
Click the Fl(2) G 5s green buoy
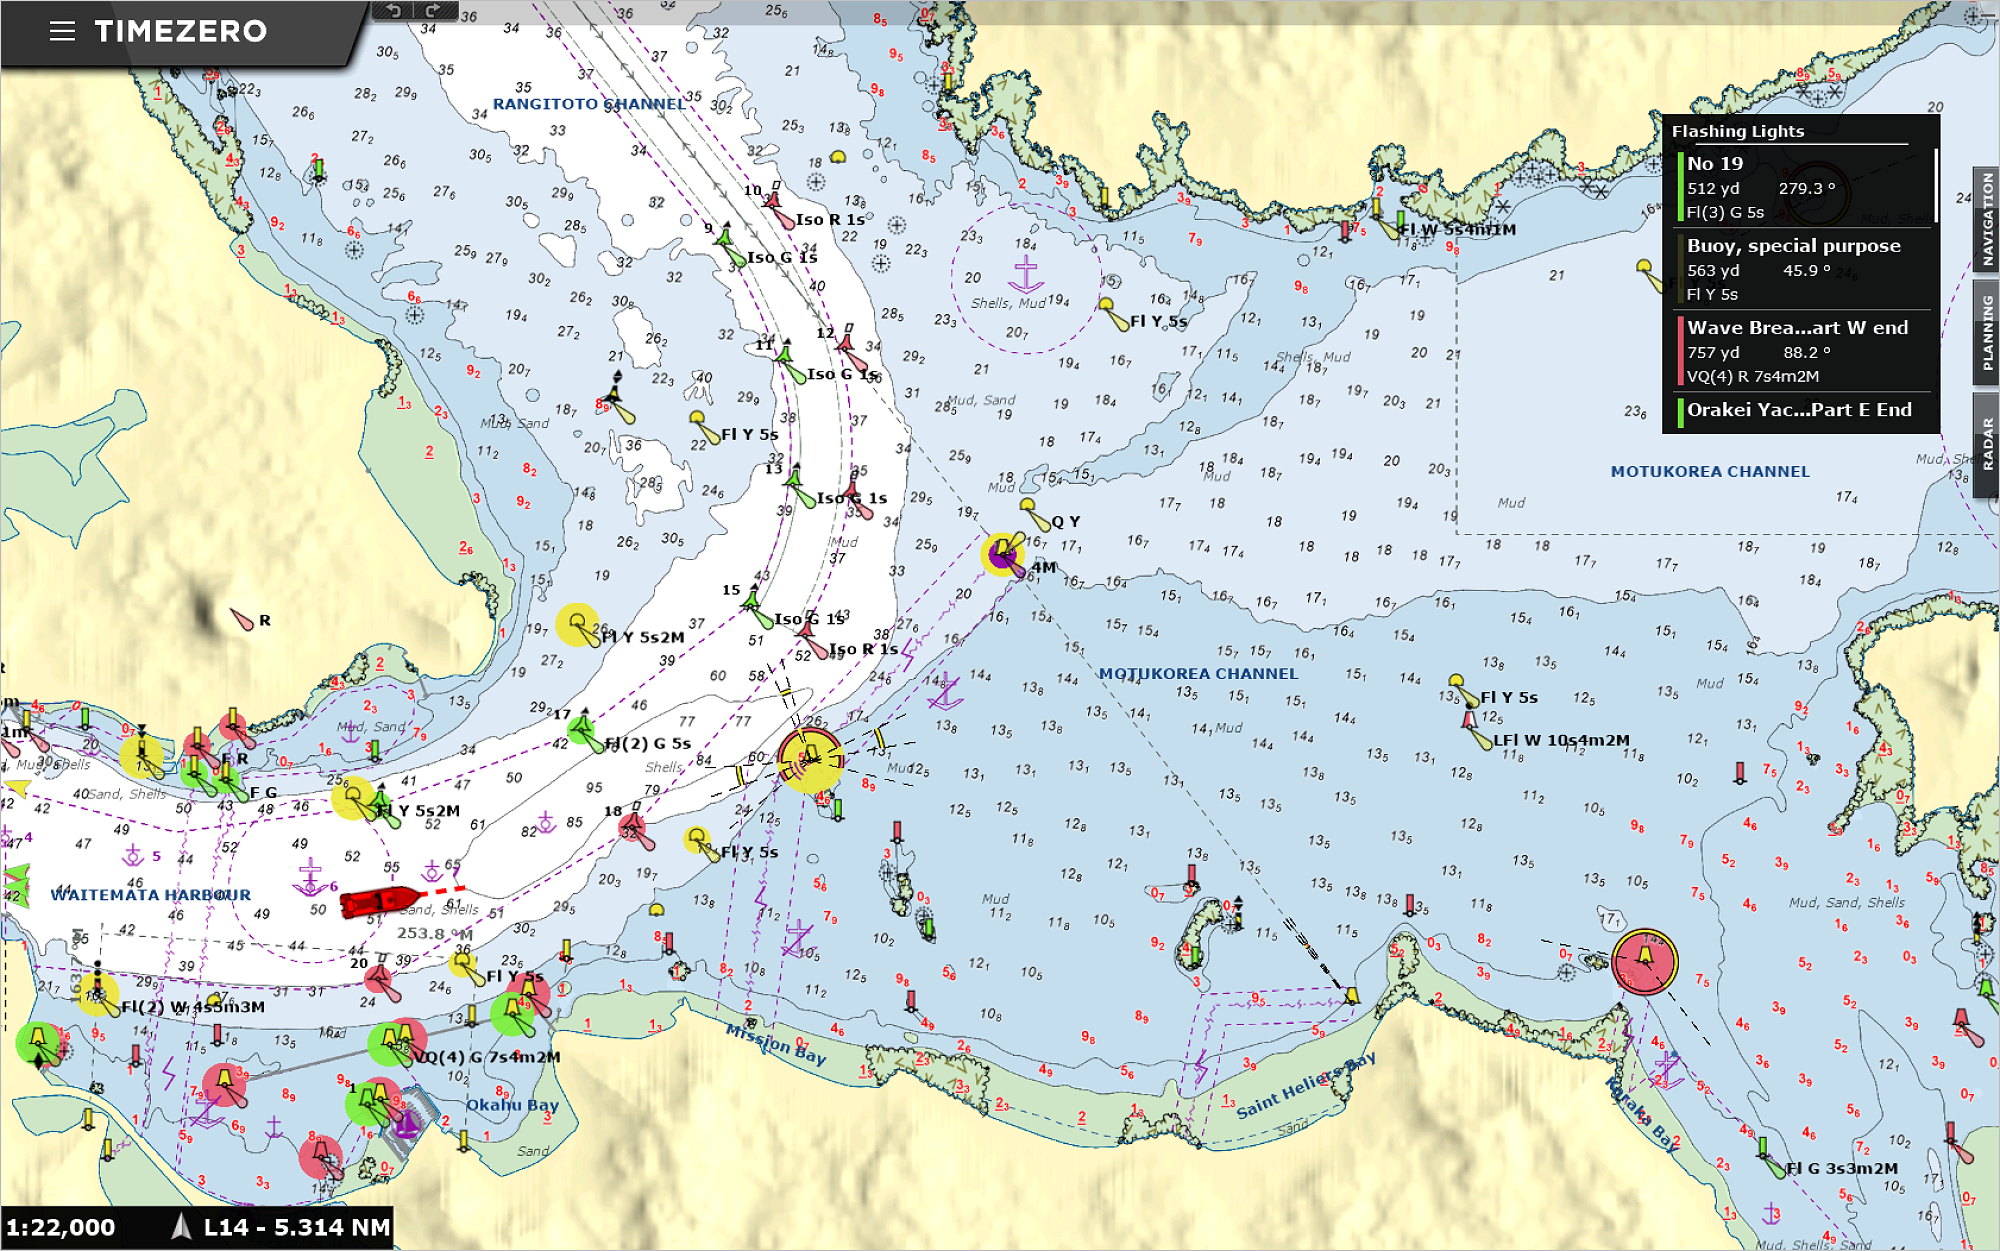583,728
